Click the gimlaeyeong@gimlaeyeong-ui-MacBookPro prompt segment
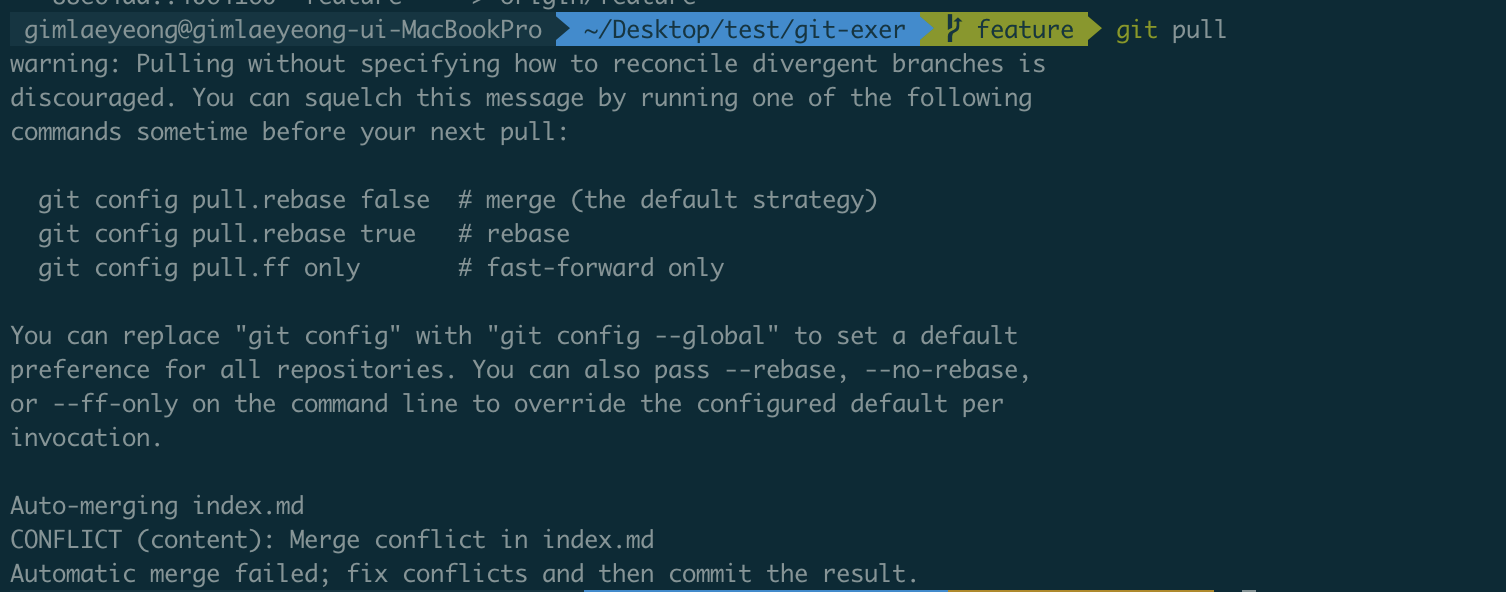 point(283,30)
